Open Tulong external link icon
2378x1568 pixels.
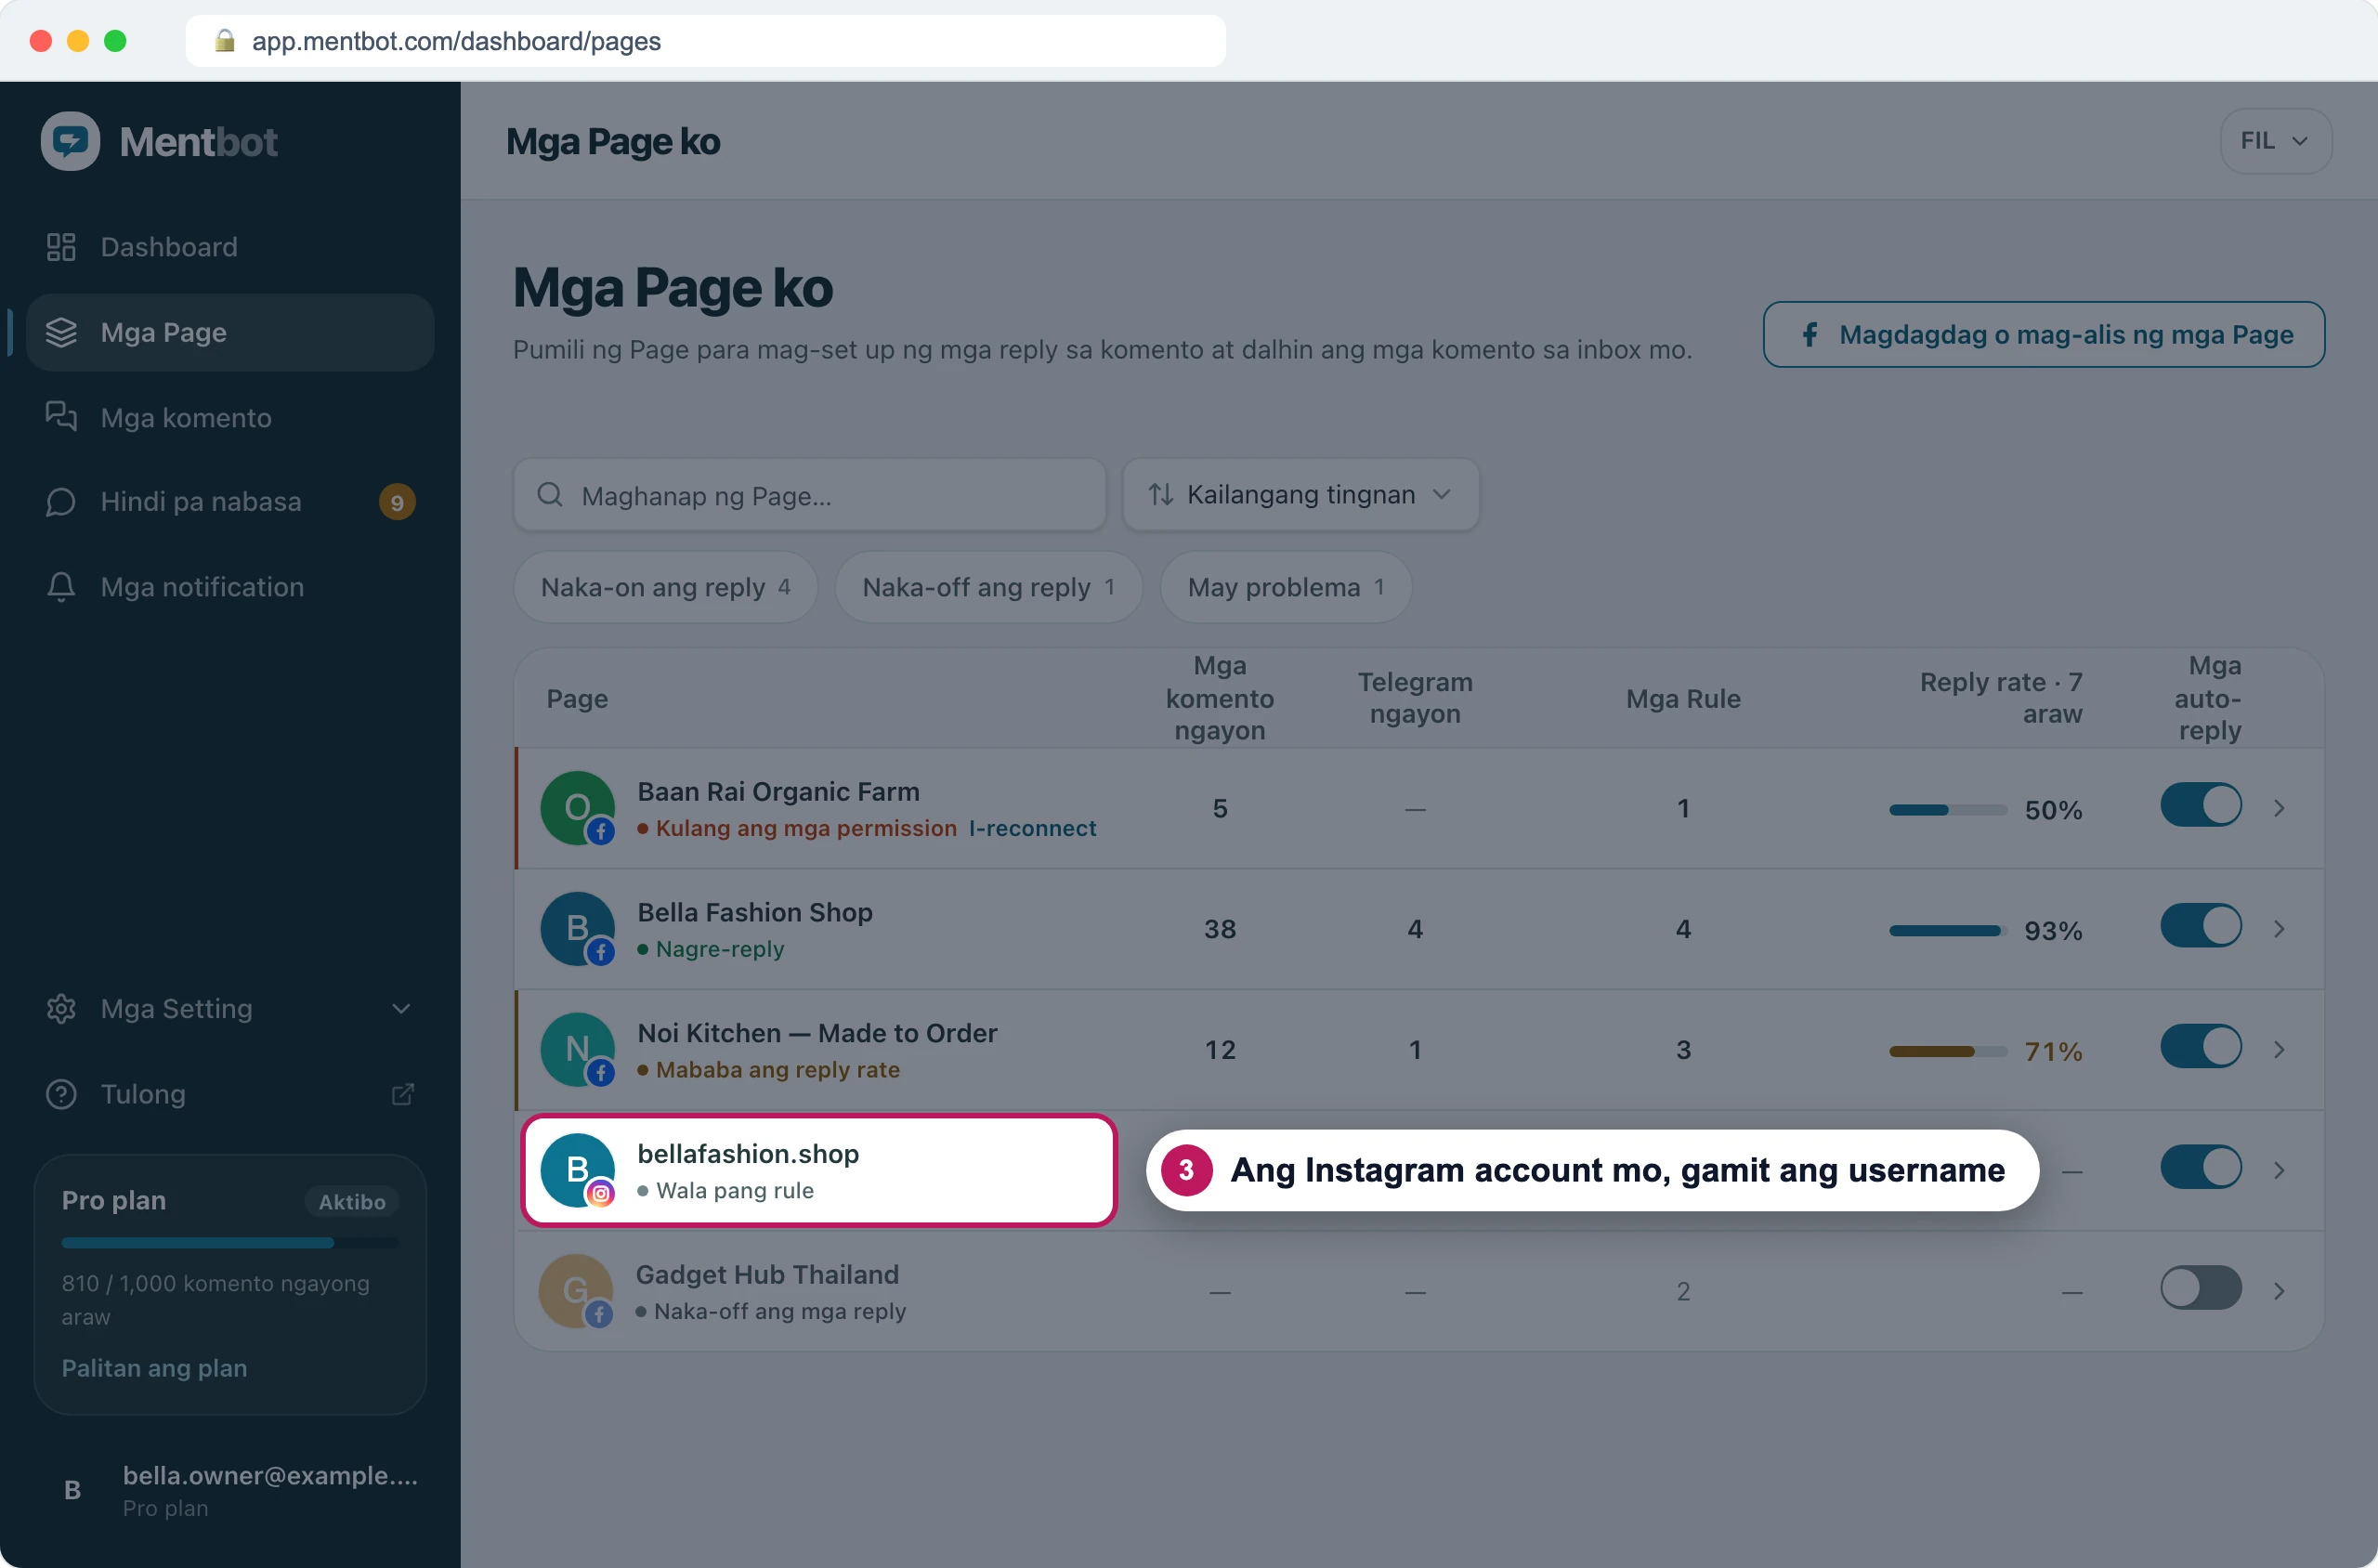point(402,1094)
